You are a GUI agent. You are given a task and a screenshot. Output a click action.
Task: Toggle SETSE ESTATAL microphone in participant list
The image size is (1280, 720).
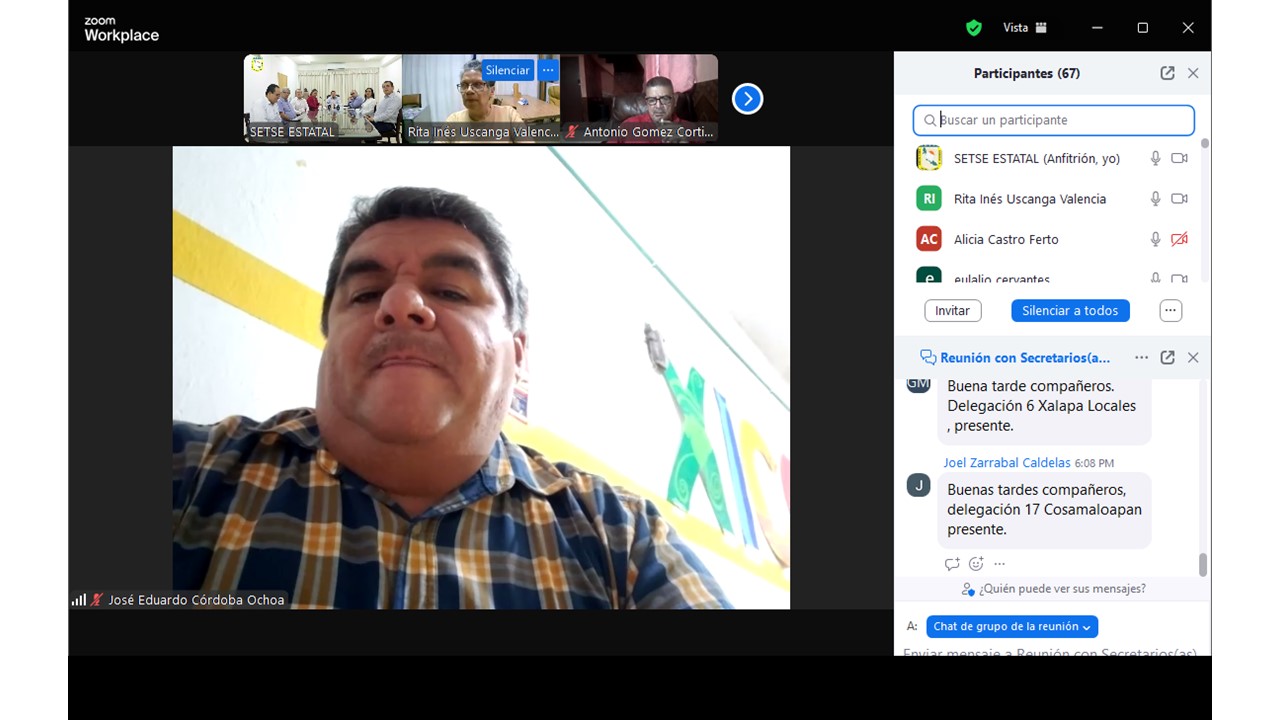pyautogui.click(x=1155, y=158)
